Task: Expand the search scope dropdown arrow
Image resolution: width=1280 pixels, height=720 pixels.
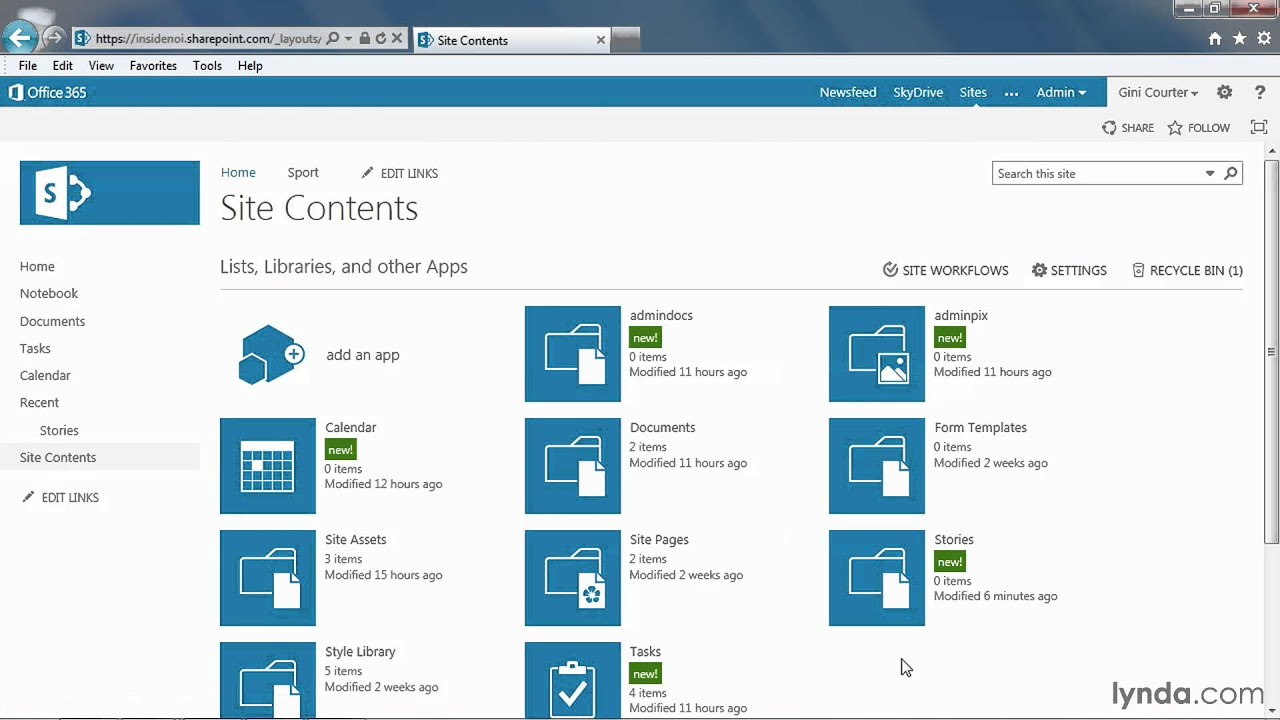Action: (1210, 173)
